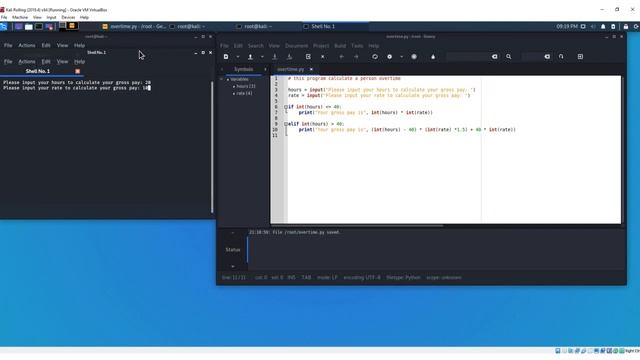The image size is (640, 360).
Task: Click message window tabs down arrow below Status
Action: (x=233, y=267)
